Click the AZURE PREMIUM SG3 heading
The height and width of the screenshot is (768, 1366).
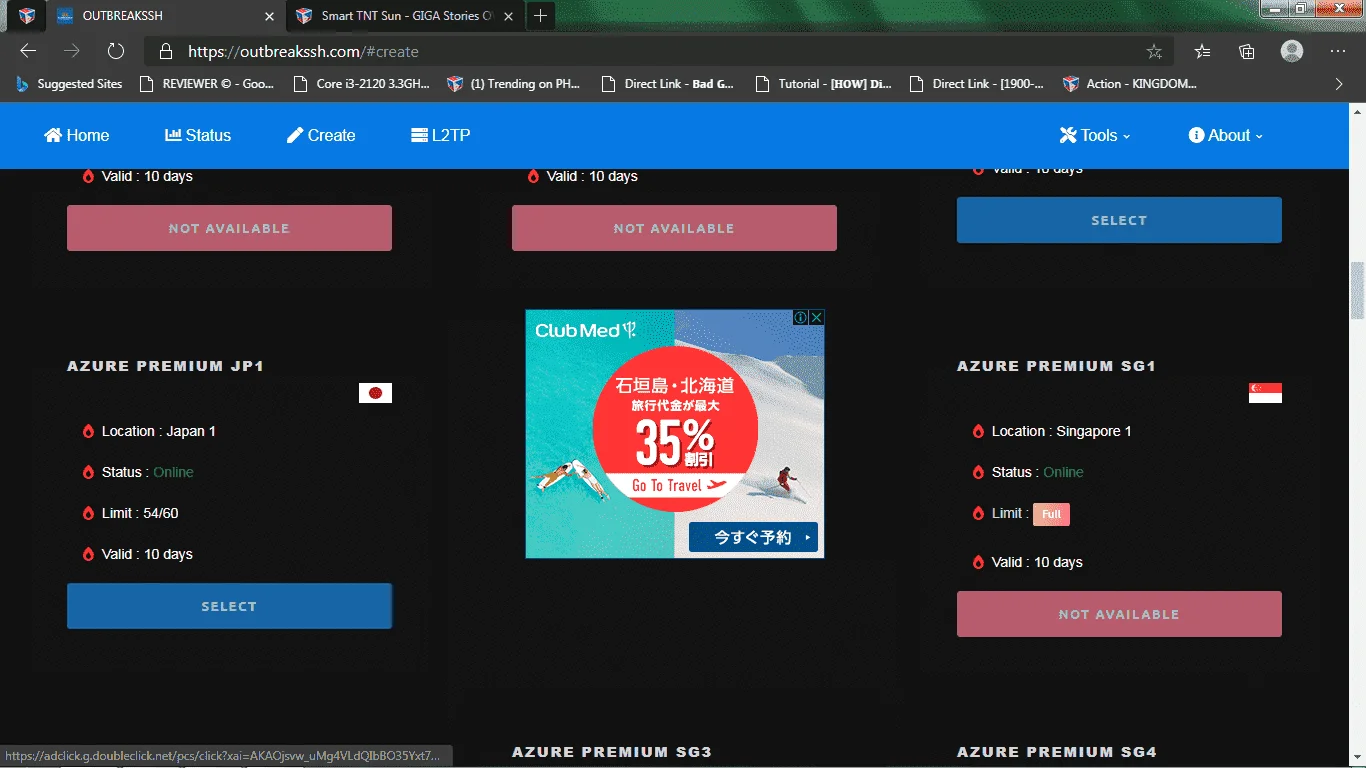pos(612,752)
